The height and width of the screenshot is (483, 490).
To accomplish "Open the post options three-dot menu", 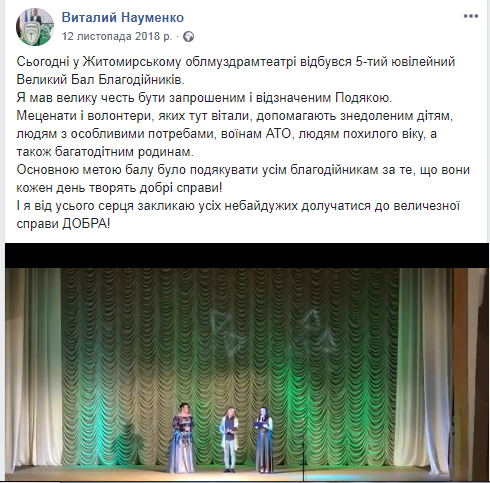I will click(471, 16).
